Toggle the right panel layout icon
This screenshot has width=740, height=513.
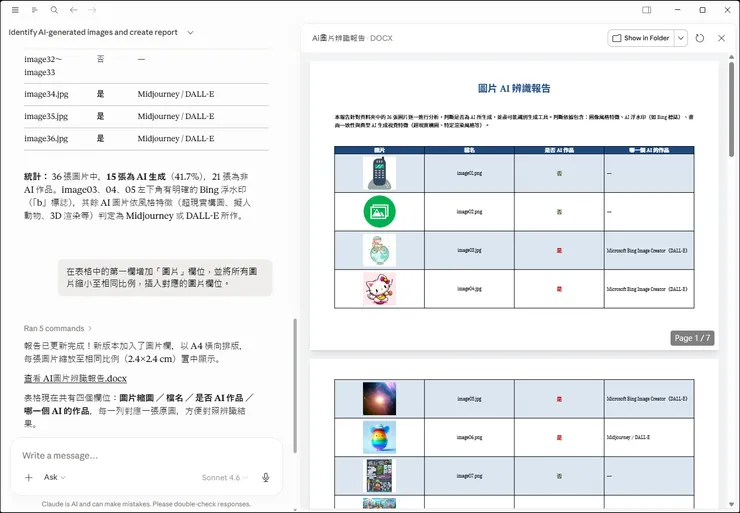pos(647,10)
